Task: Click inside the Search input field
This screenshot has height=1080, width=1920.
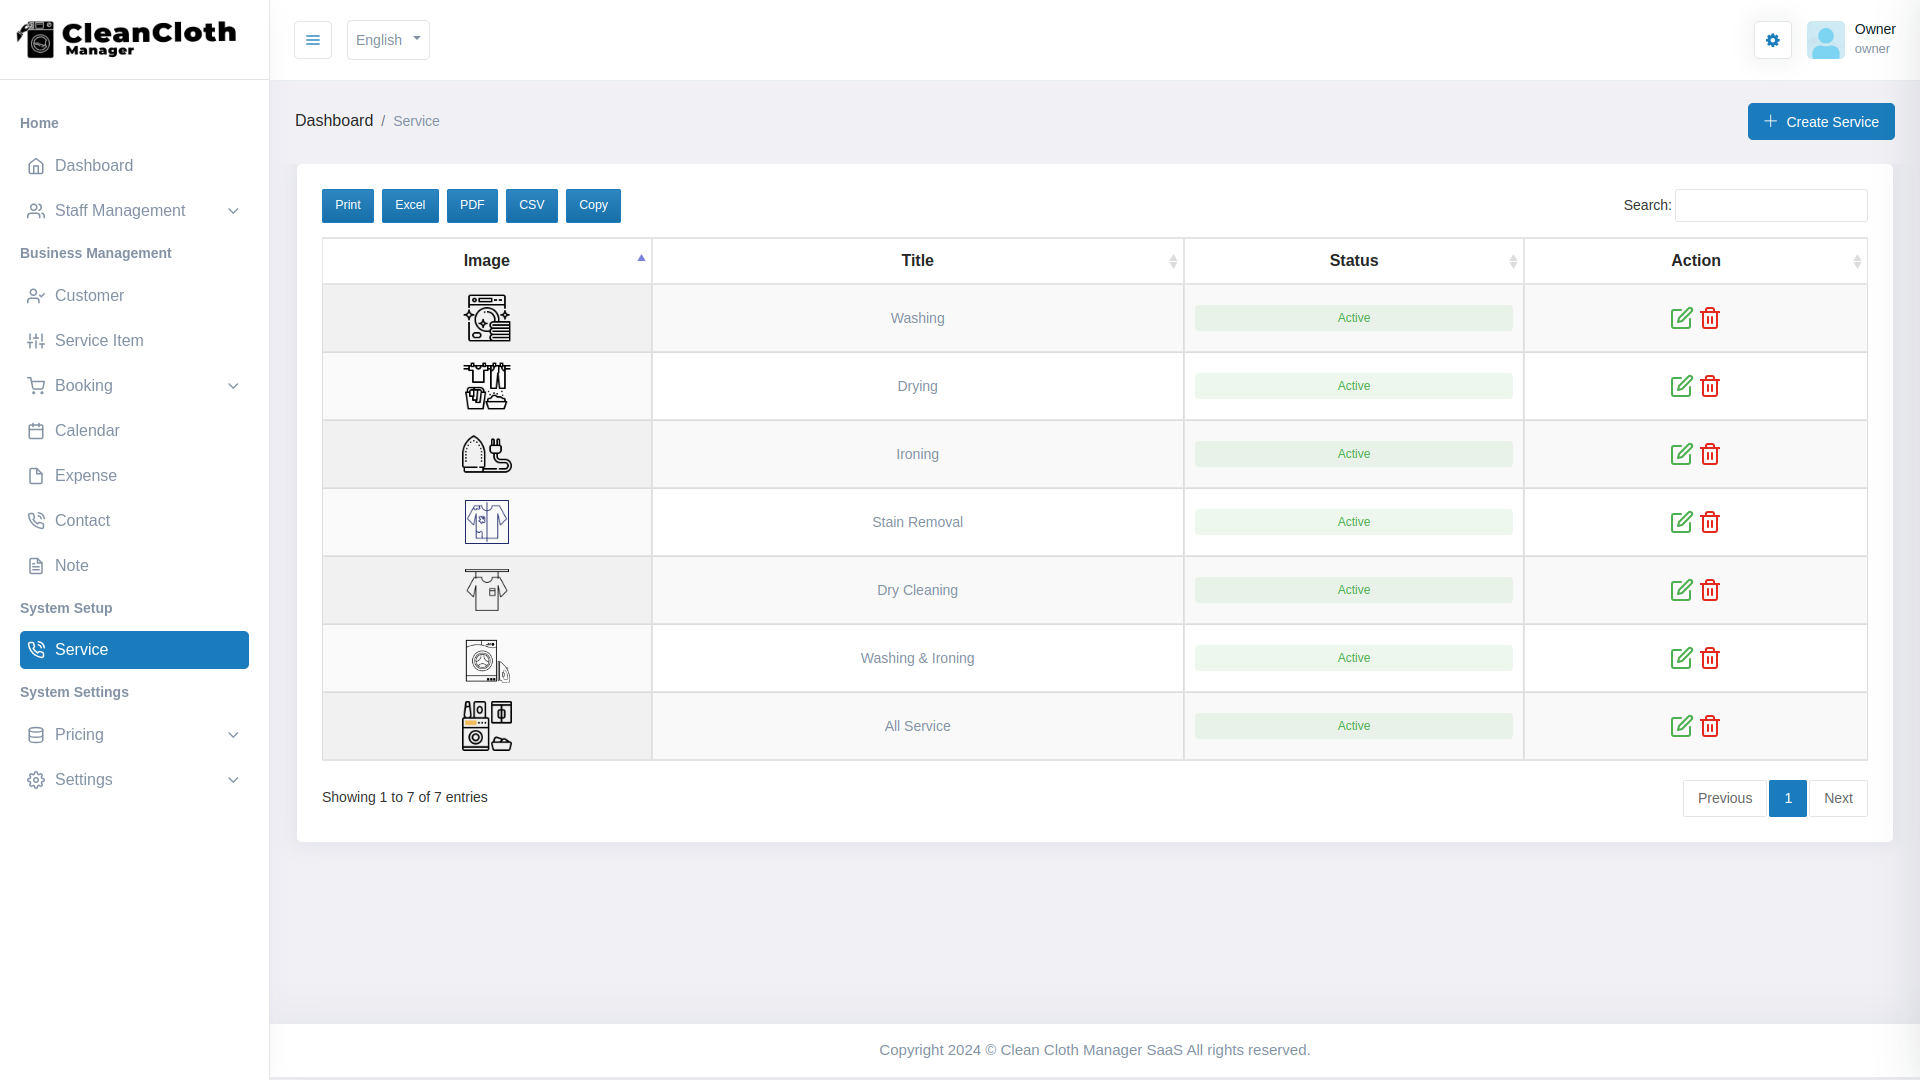Action: (x=1770, y=205)
